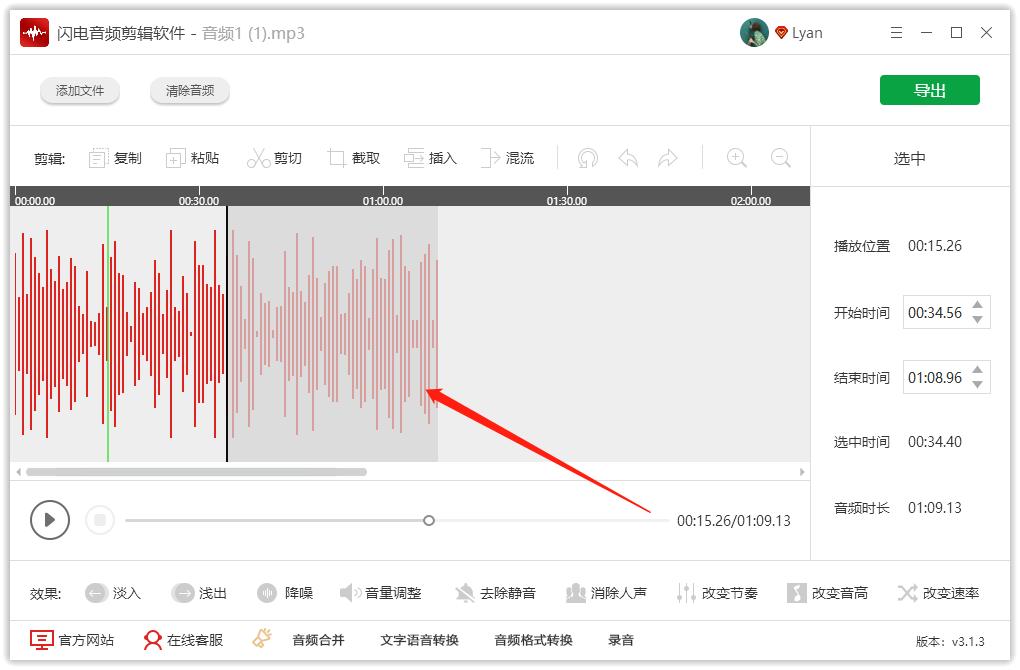Viewport: 1020px width, 670px height.
Task: Click 添加文件 to add a file
Action: (x=79, y=89)
